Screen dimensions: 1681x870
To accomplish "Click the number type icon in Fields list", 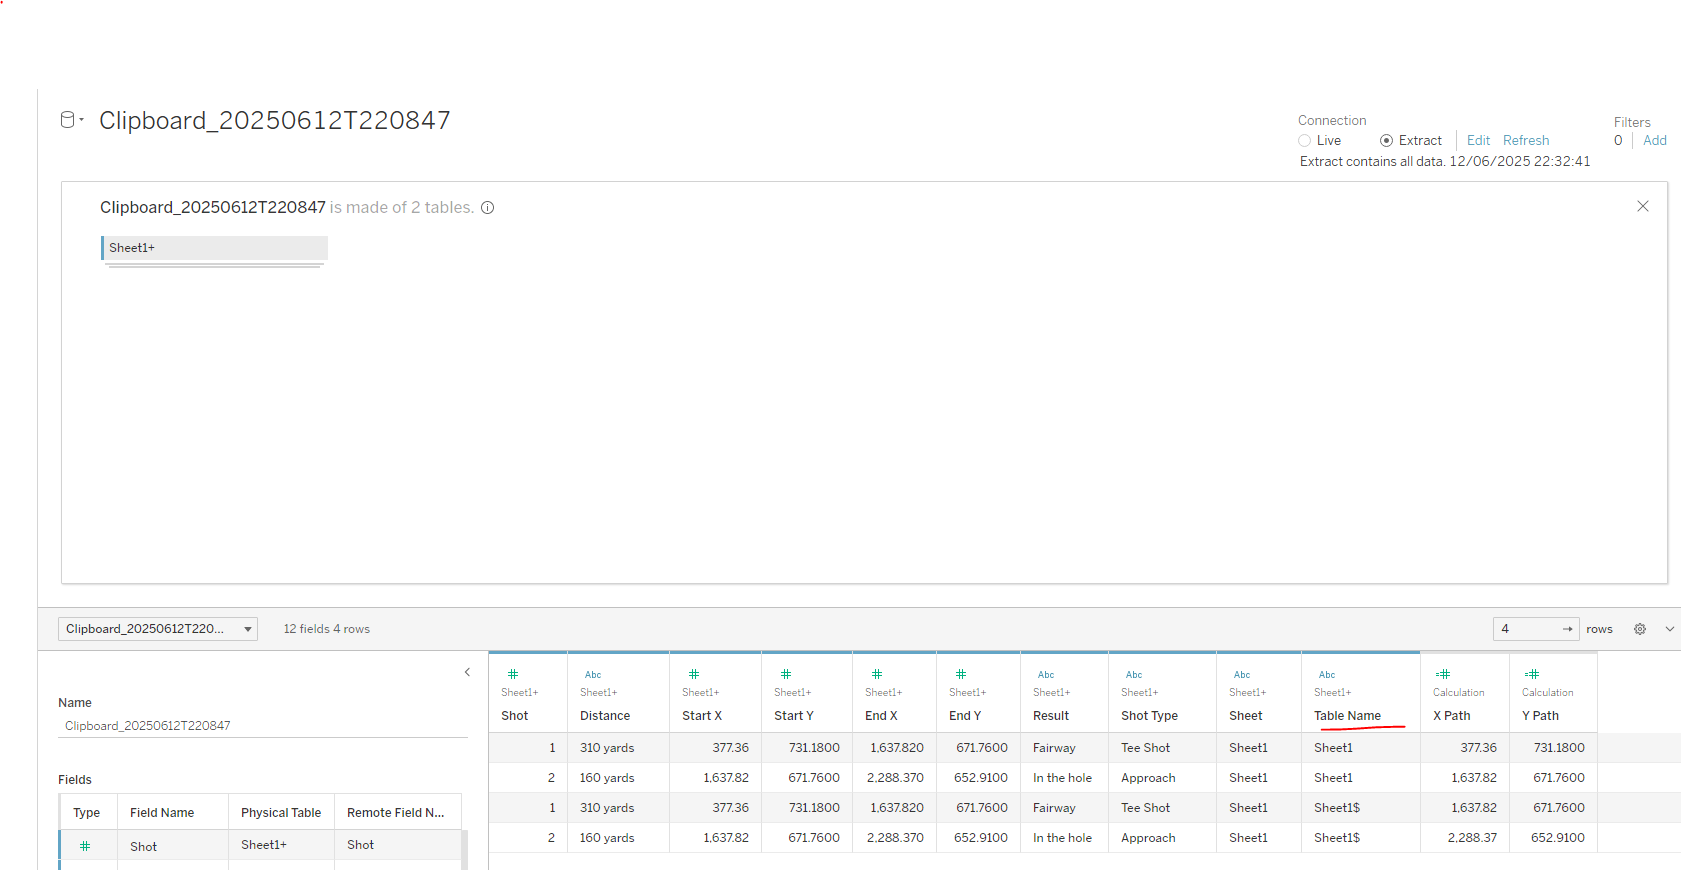I will pos(85,846).
